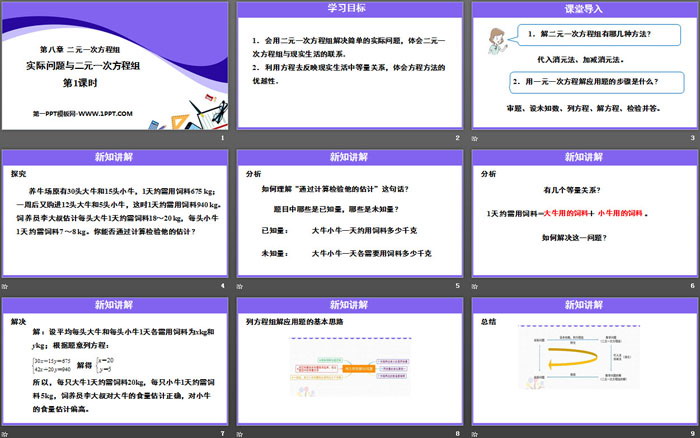Click the 新知讲解 header on slide 5

point(350,157)
